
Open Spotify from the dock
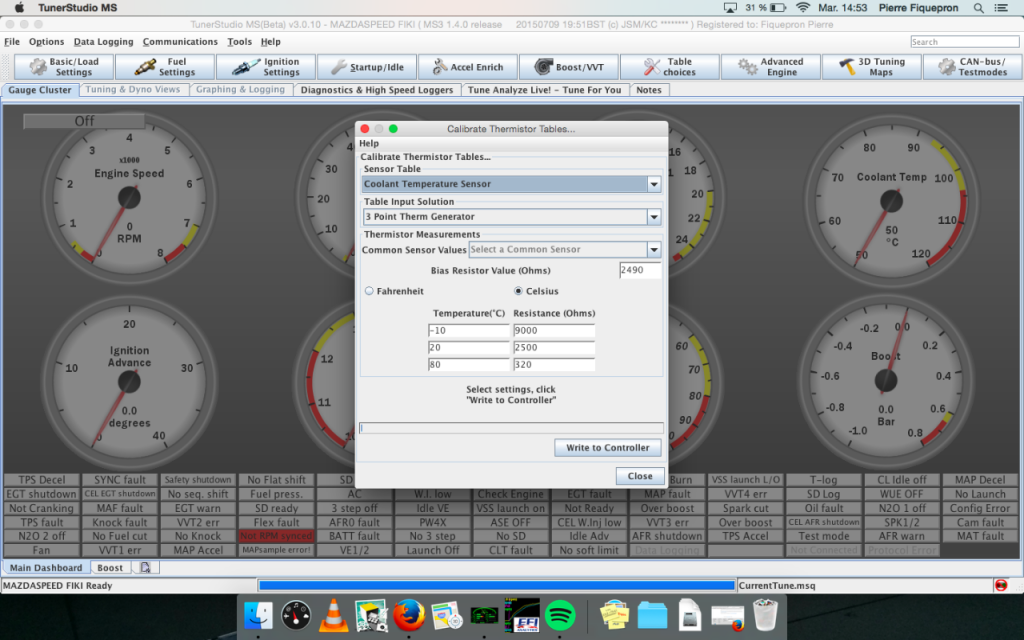click(560, 616)
